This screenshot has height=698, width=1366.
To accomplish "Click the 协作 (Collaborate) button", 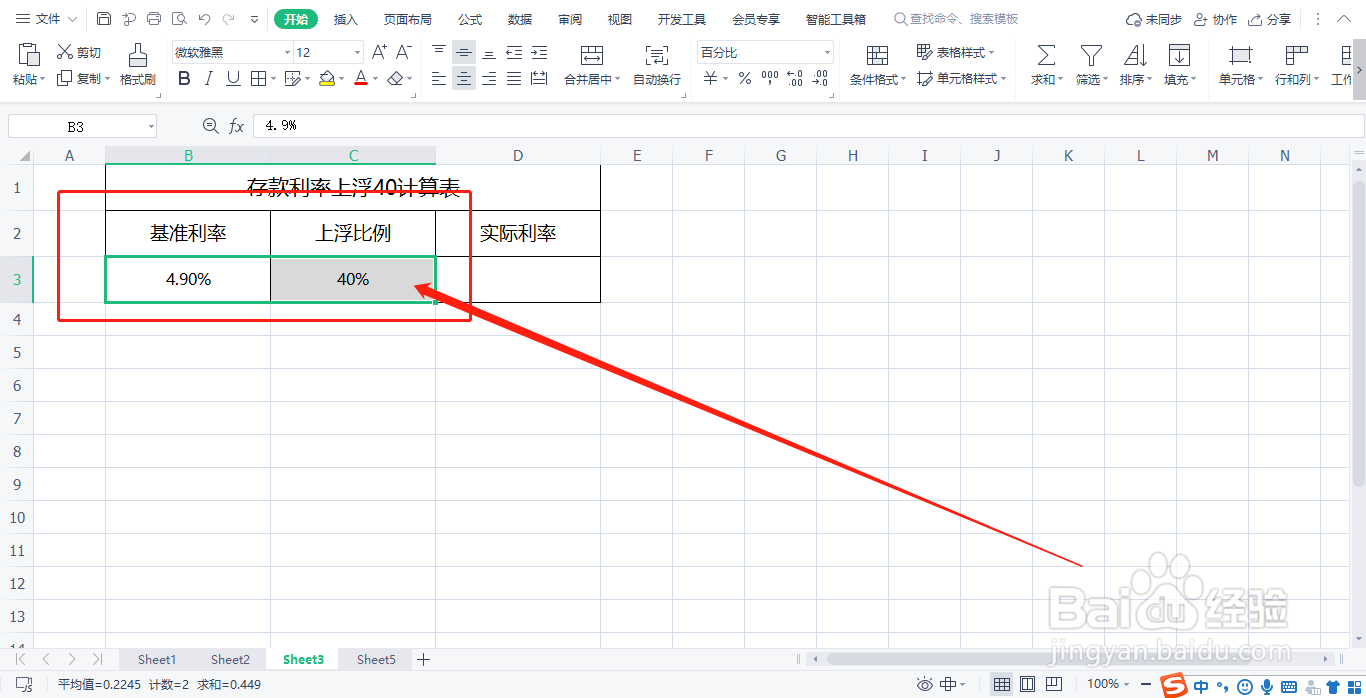I will click(x=1215, y=18).
